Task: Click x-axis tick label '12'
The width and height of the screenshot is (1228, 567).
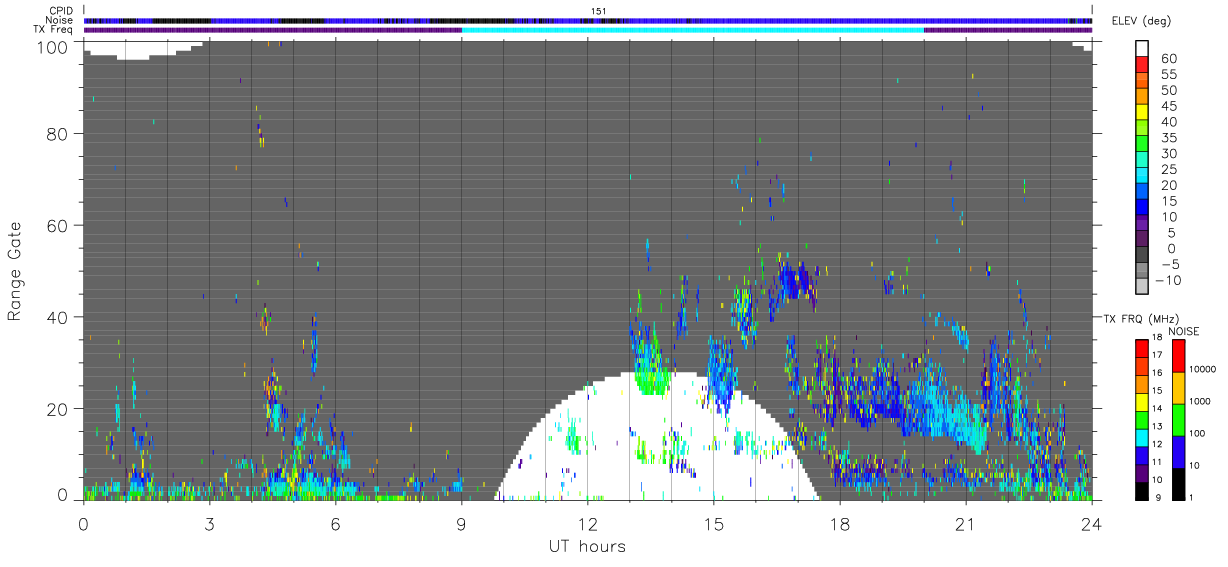Action: (587, 524)
